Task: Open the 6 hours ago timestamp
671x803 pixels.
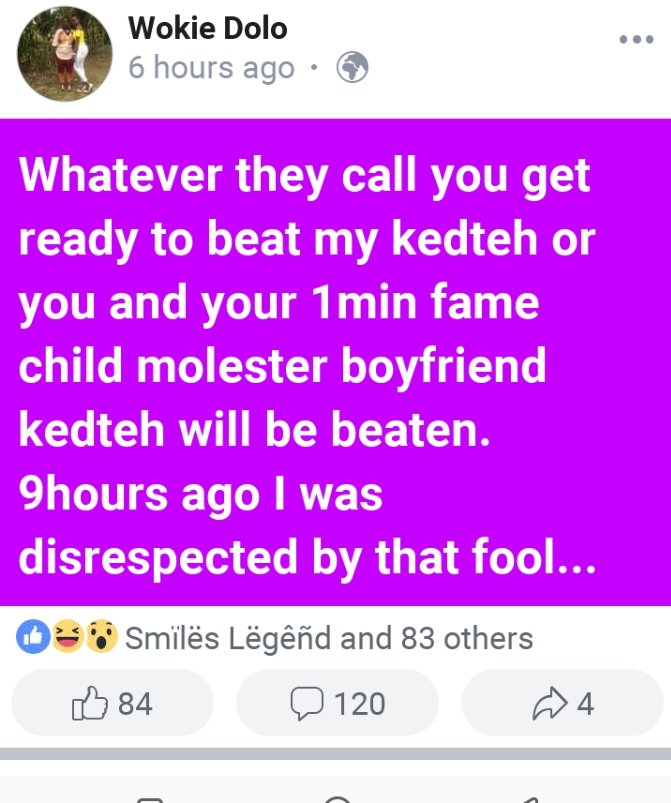Action: click(212, 68)
